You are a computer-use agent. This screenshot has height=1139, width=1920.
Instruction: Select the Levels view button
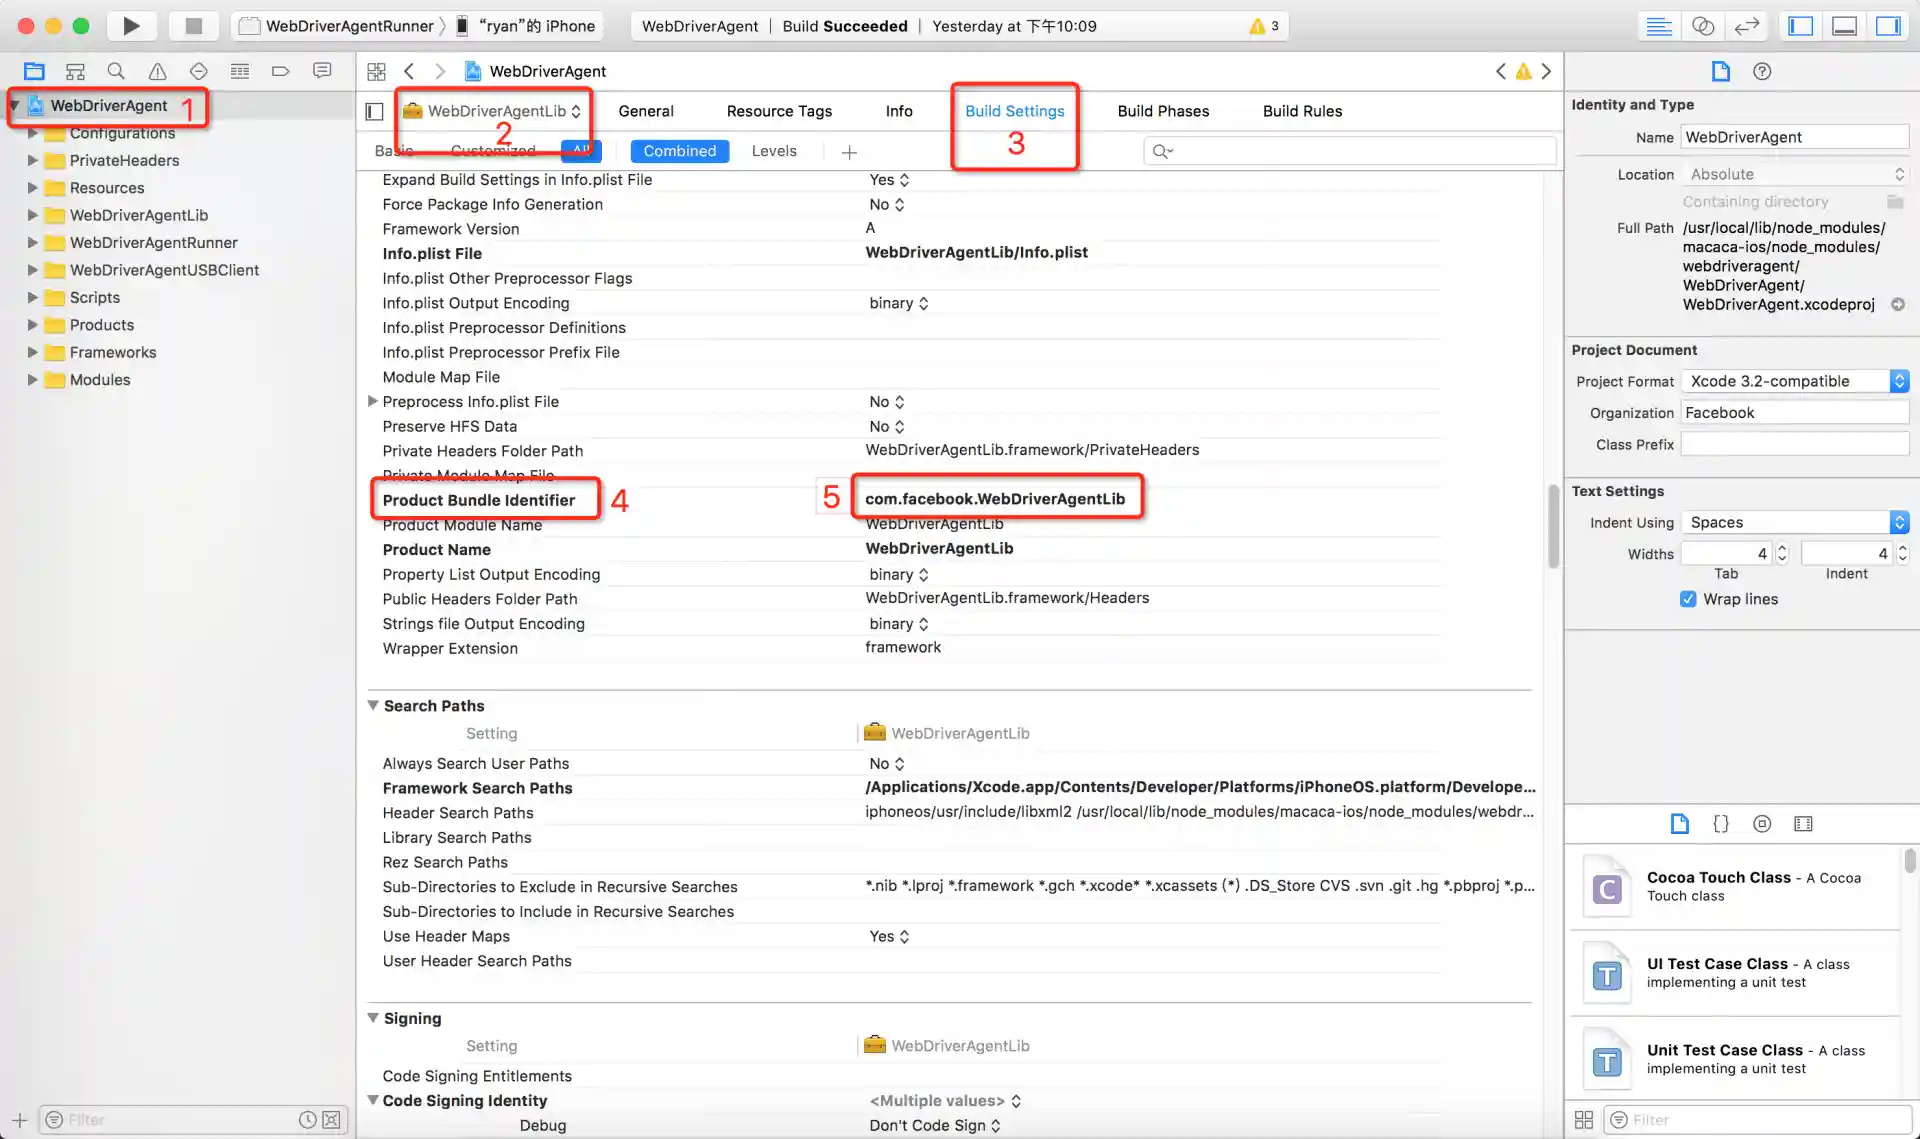point(774,151)
